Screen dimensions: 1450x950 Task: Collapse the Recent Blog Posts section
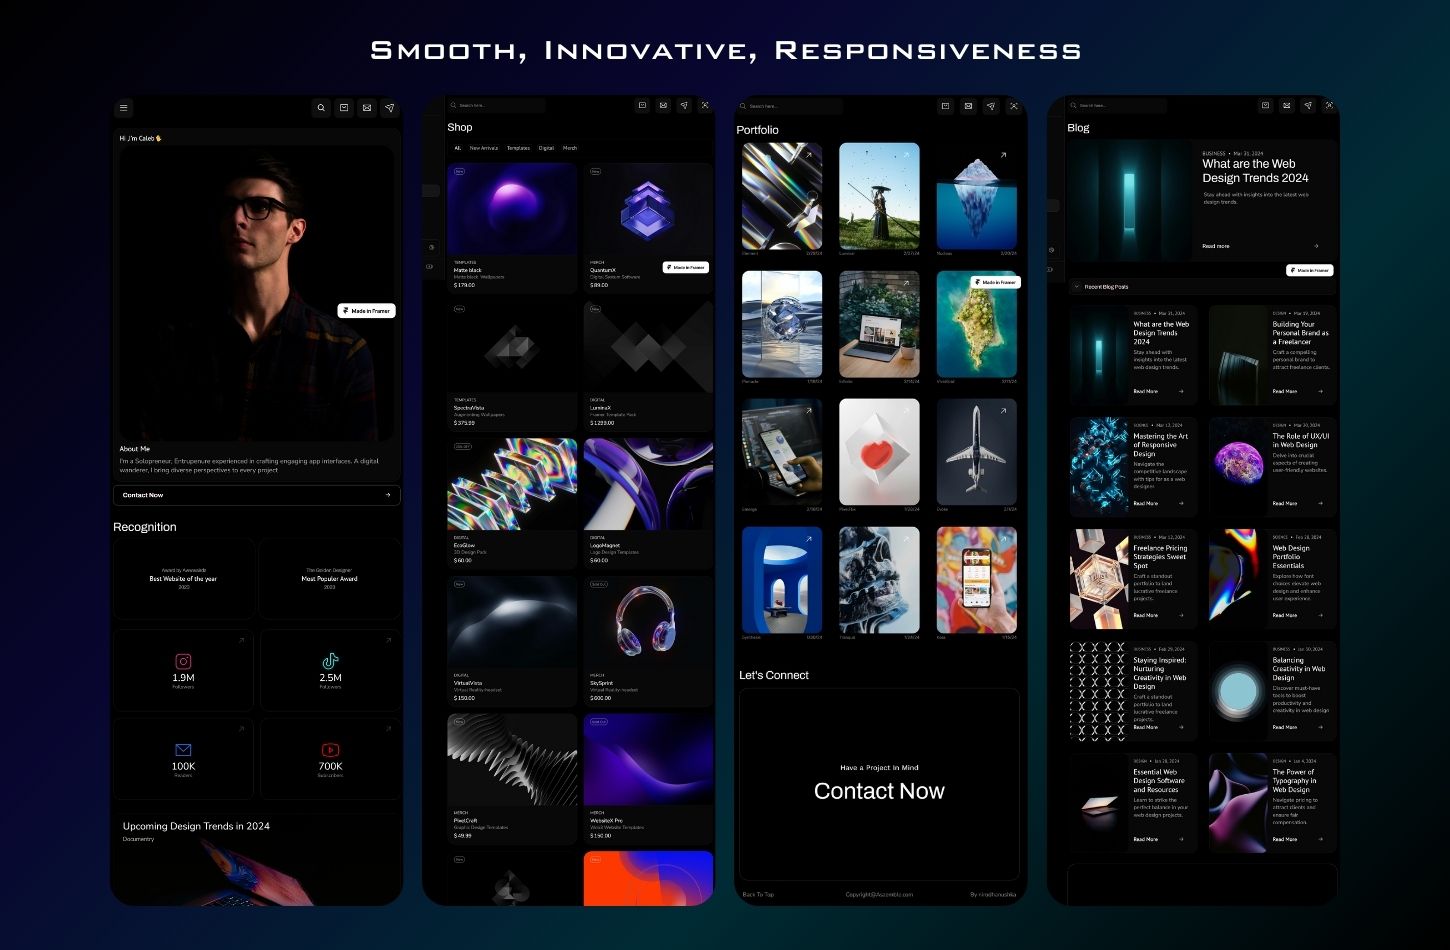[x=1076, y=286]
